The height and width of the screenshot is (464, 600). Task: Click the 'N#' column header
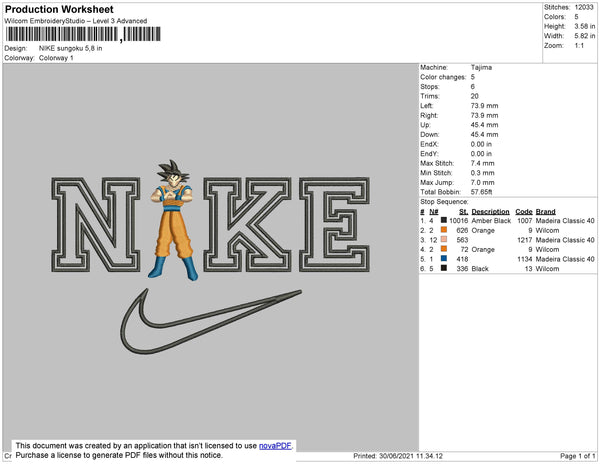(x=434, y=212)
